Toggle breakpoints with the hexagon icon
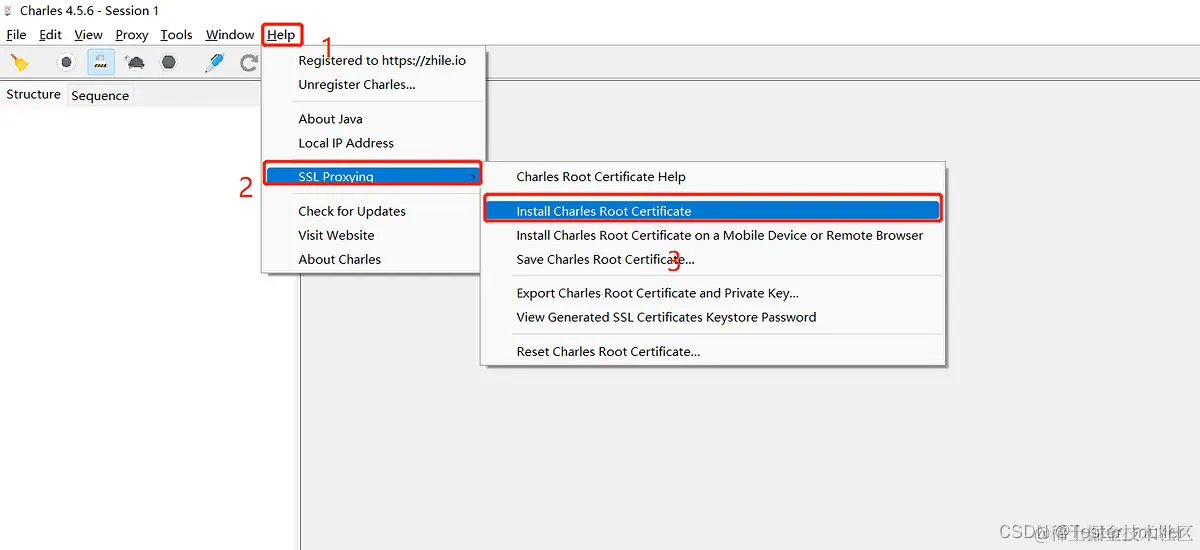This screenshot has height=550, width=1200. click(x=169, y=62)
